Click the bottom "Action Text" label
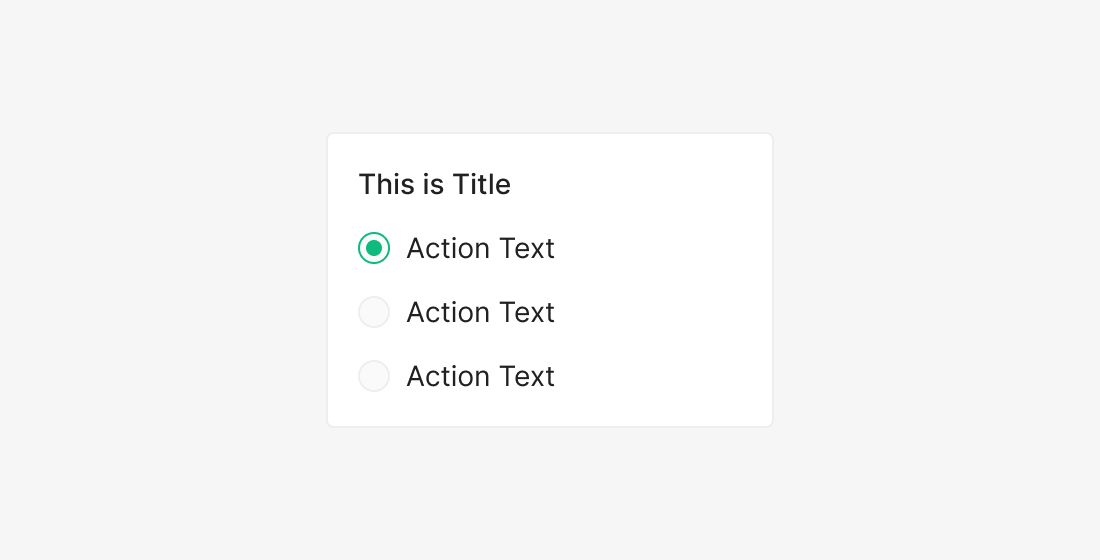 [480, 376]
